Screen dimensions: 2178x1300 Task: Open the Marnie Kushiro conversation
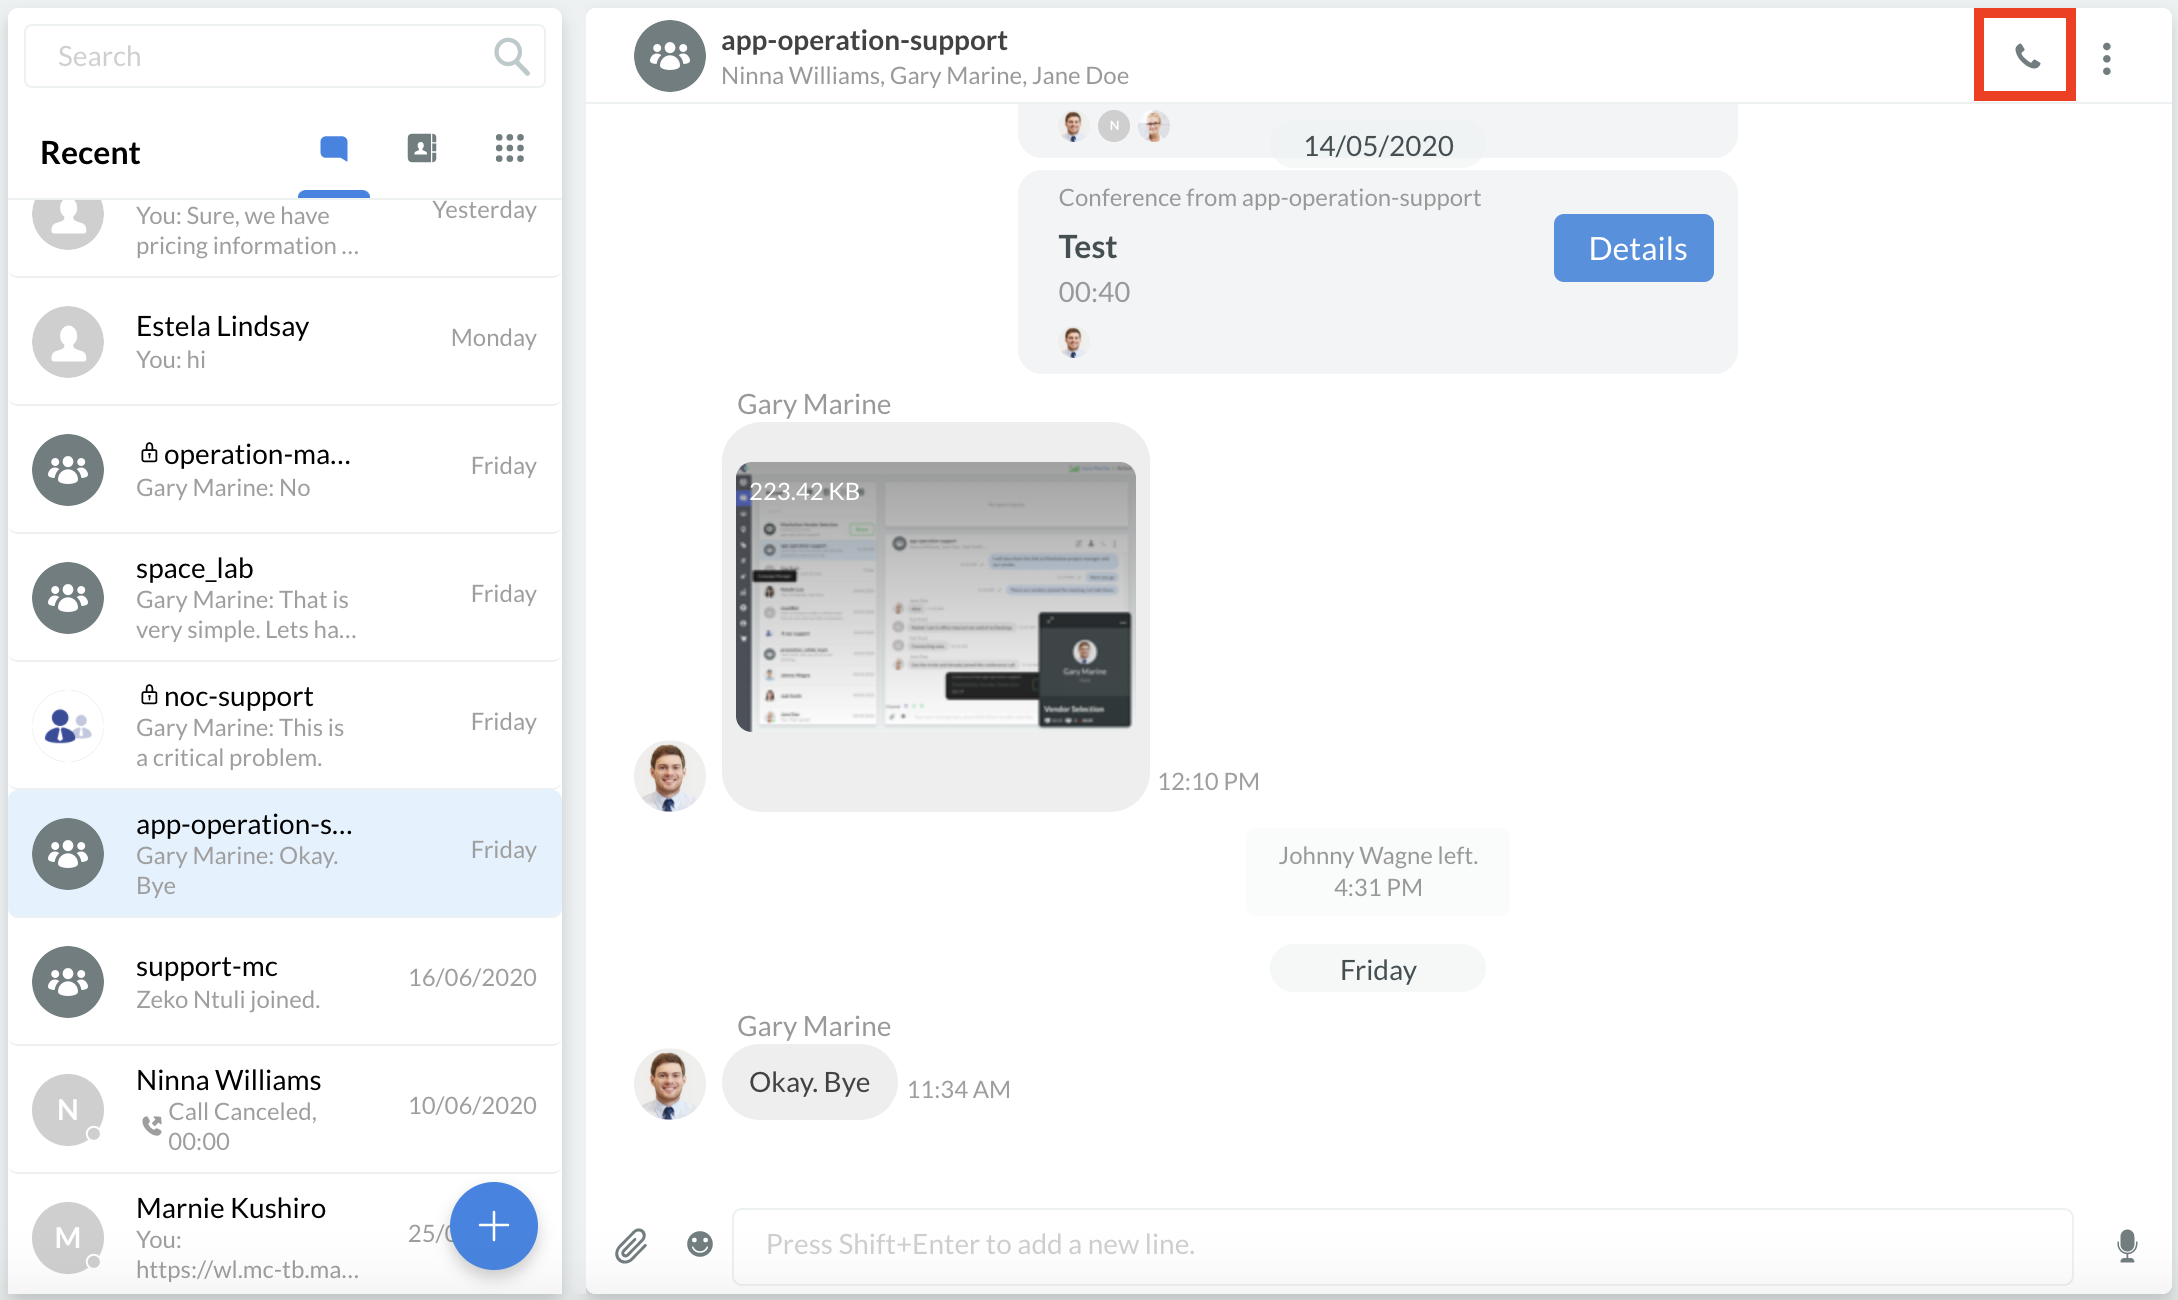(x=285, y=1236)
